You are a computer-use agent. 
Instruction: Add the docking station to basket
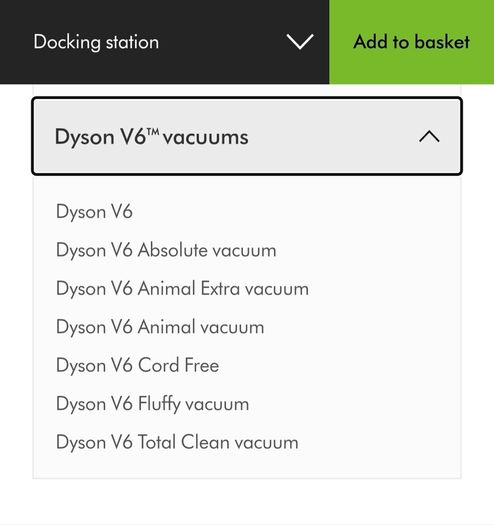click(411, 42)
